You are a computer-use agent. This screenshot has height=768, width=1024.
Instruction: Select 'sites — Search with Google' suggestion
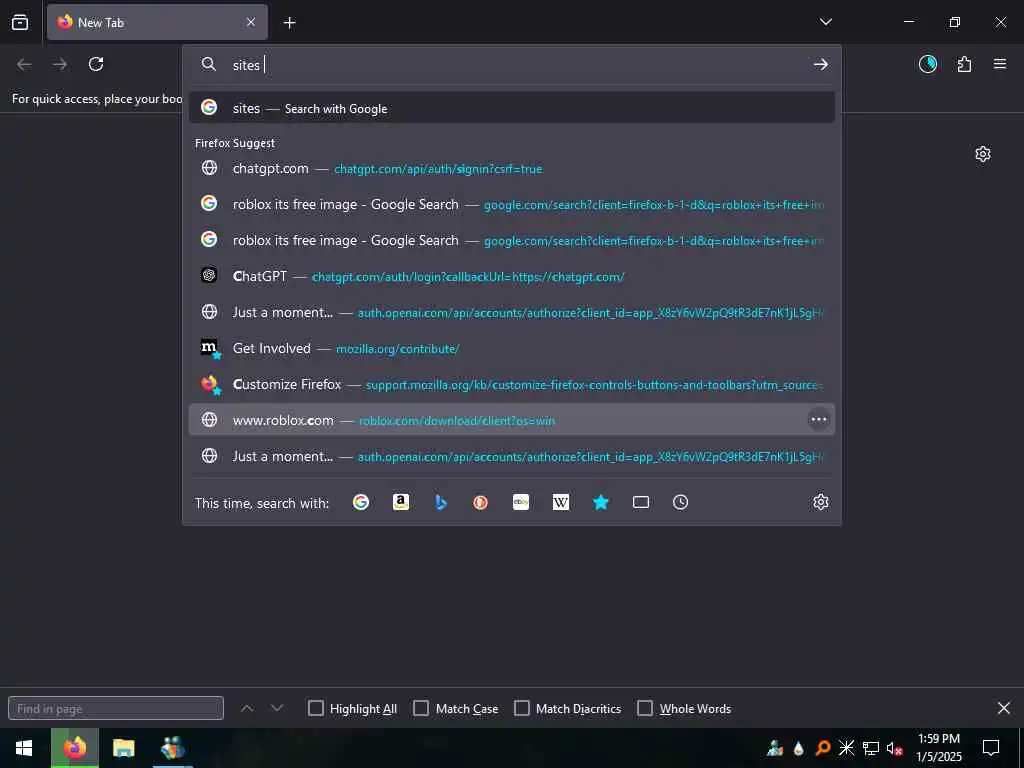coord(511,108)
